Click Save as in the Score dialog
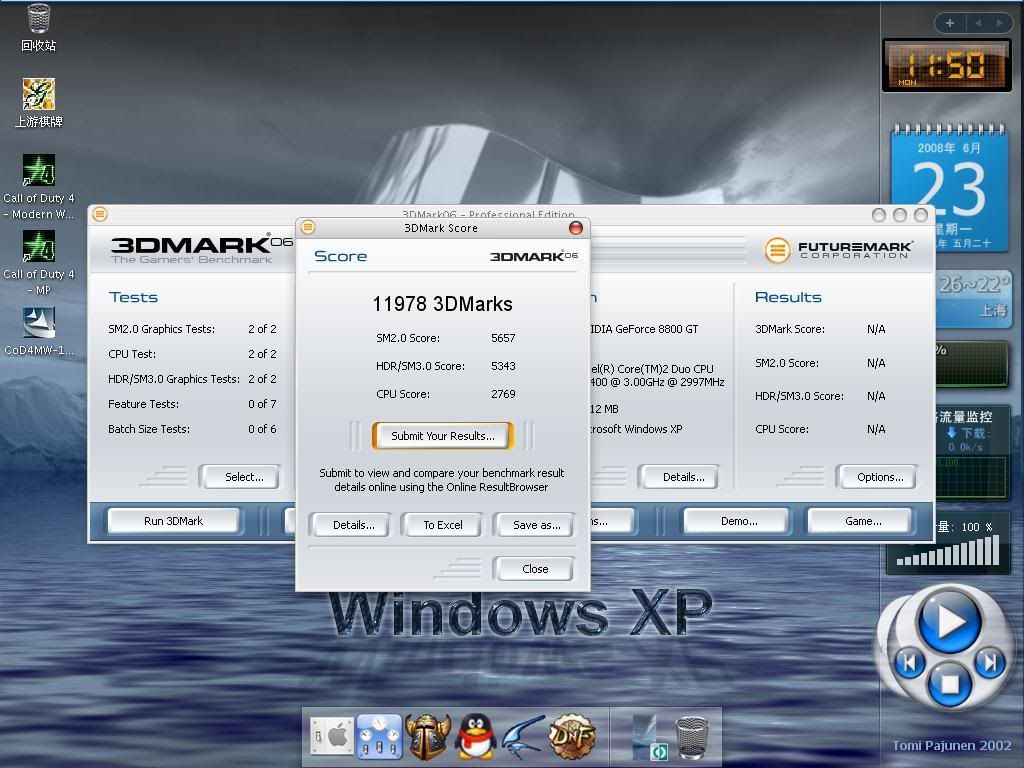The height and width of the screenshot is (768, 1024). tap(536, 525)
